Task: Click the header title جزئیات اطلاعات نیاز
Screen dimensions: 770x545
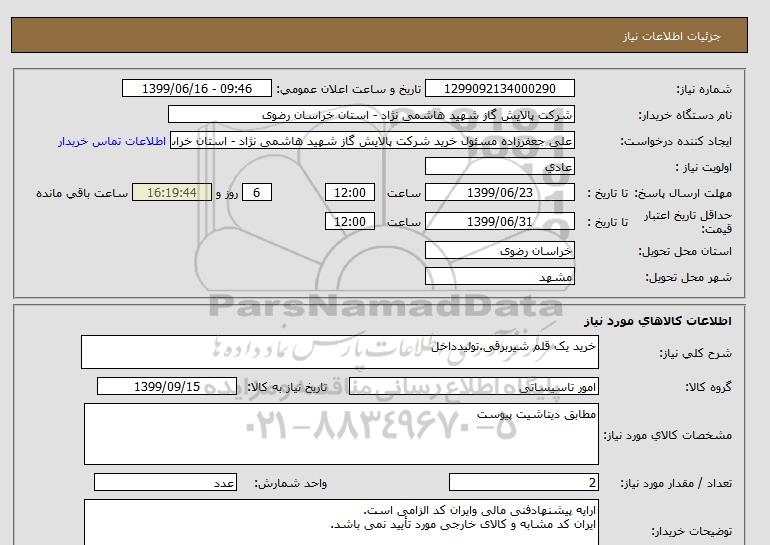Action: click(x=671, y=36)
